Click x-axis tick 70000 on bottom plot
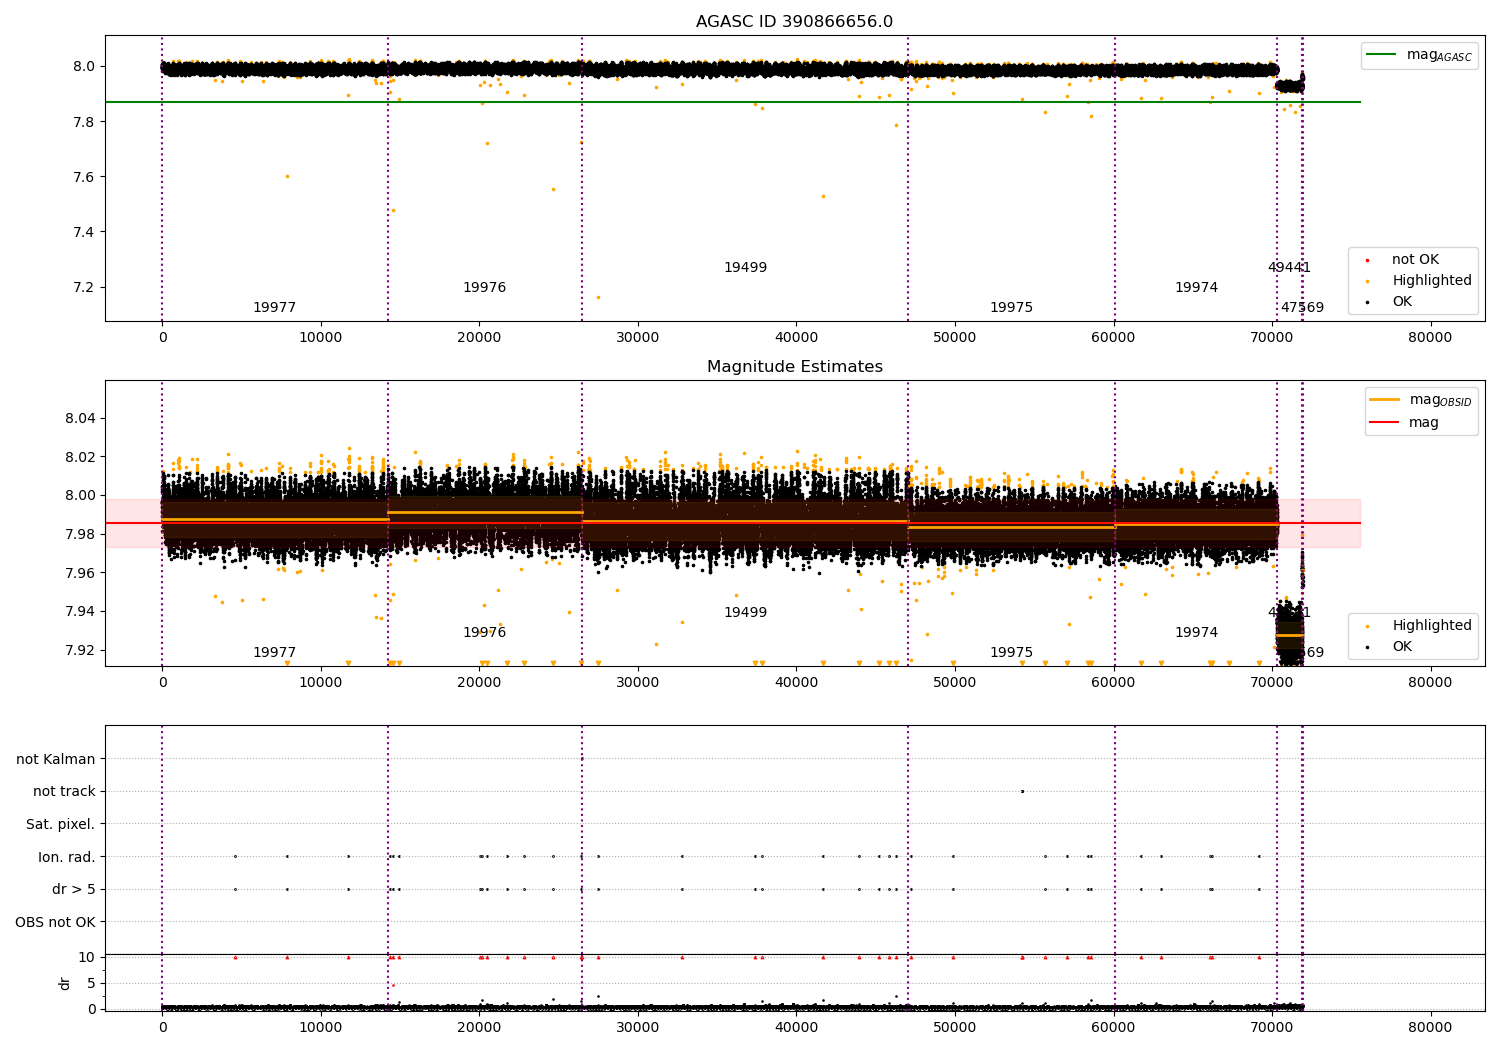 pos(1272,1027)
